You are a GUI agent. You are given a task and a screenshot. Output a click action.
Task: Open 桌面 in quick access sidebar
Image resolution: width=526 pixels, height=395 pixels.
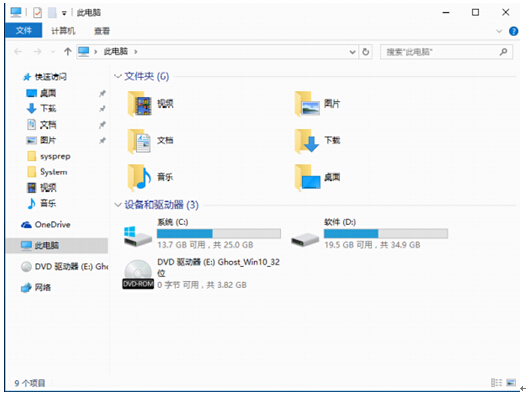point(48,93)
